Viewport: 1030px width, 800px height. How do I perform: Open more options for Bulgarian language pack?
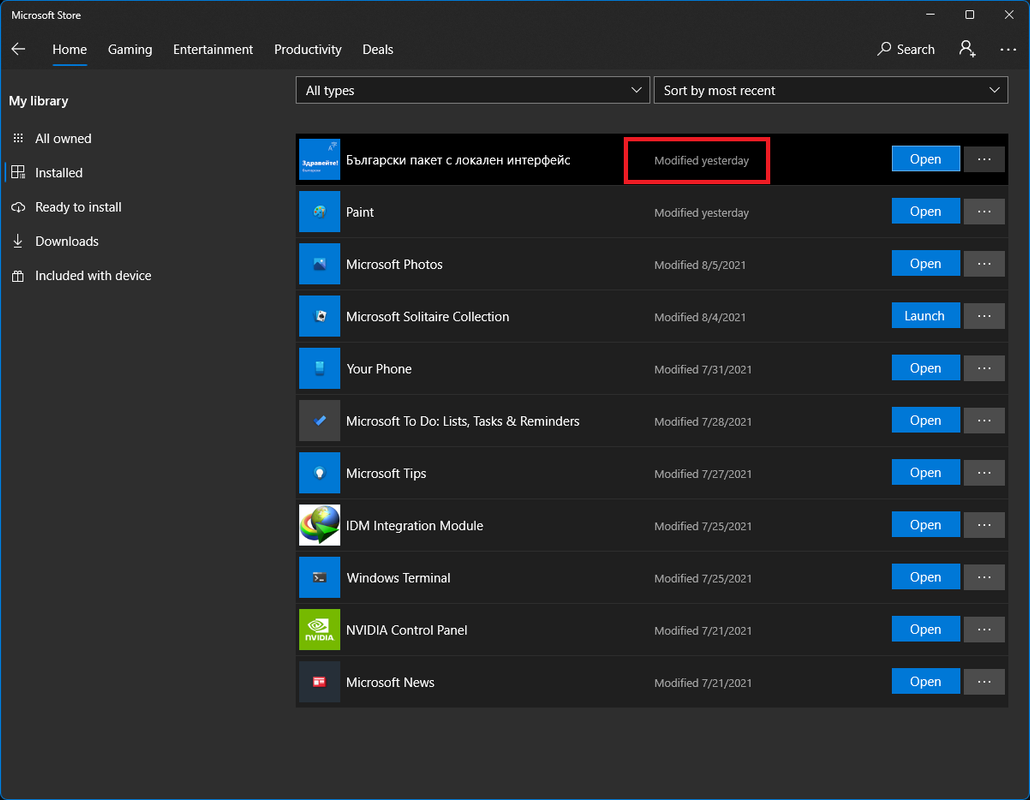(x=983, y=159)
